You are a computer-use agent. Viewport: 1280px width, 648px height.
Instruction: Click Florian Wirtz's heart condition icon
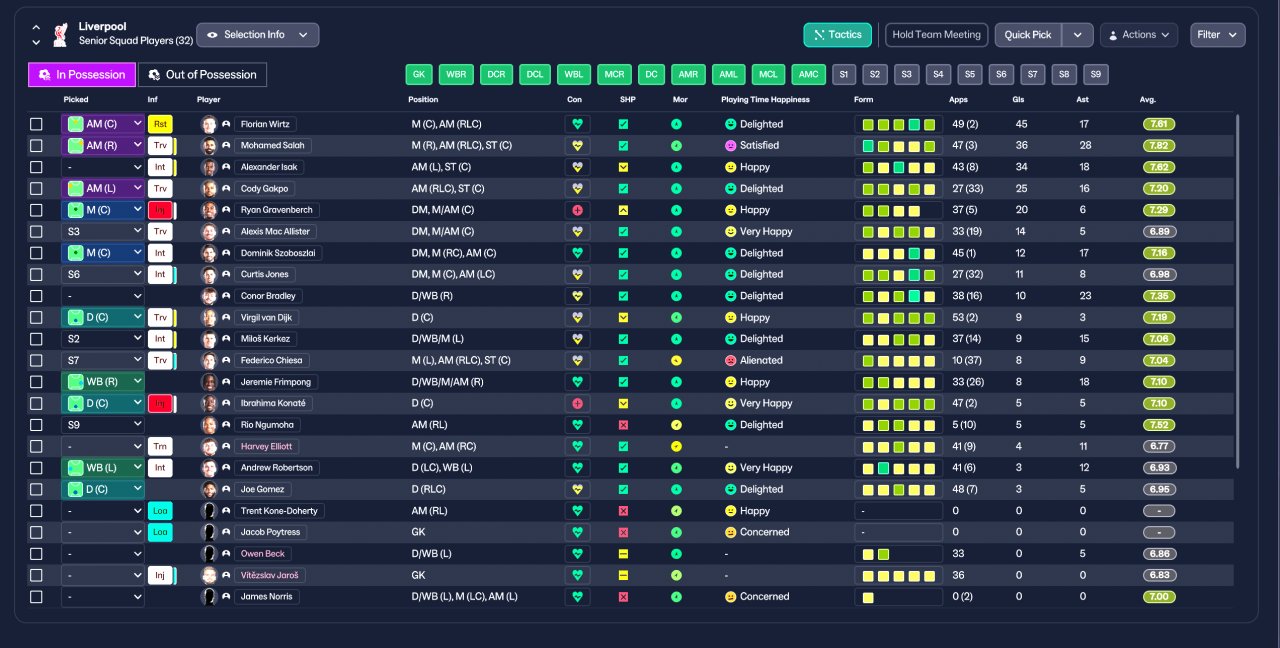coord(577,124)
